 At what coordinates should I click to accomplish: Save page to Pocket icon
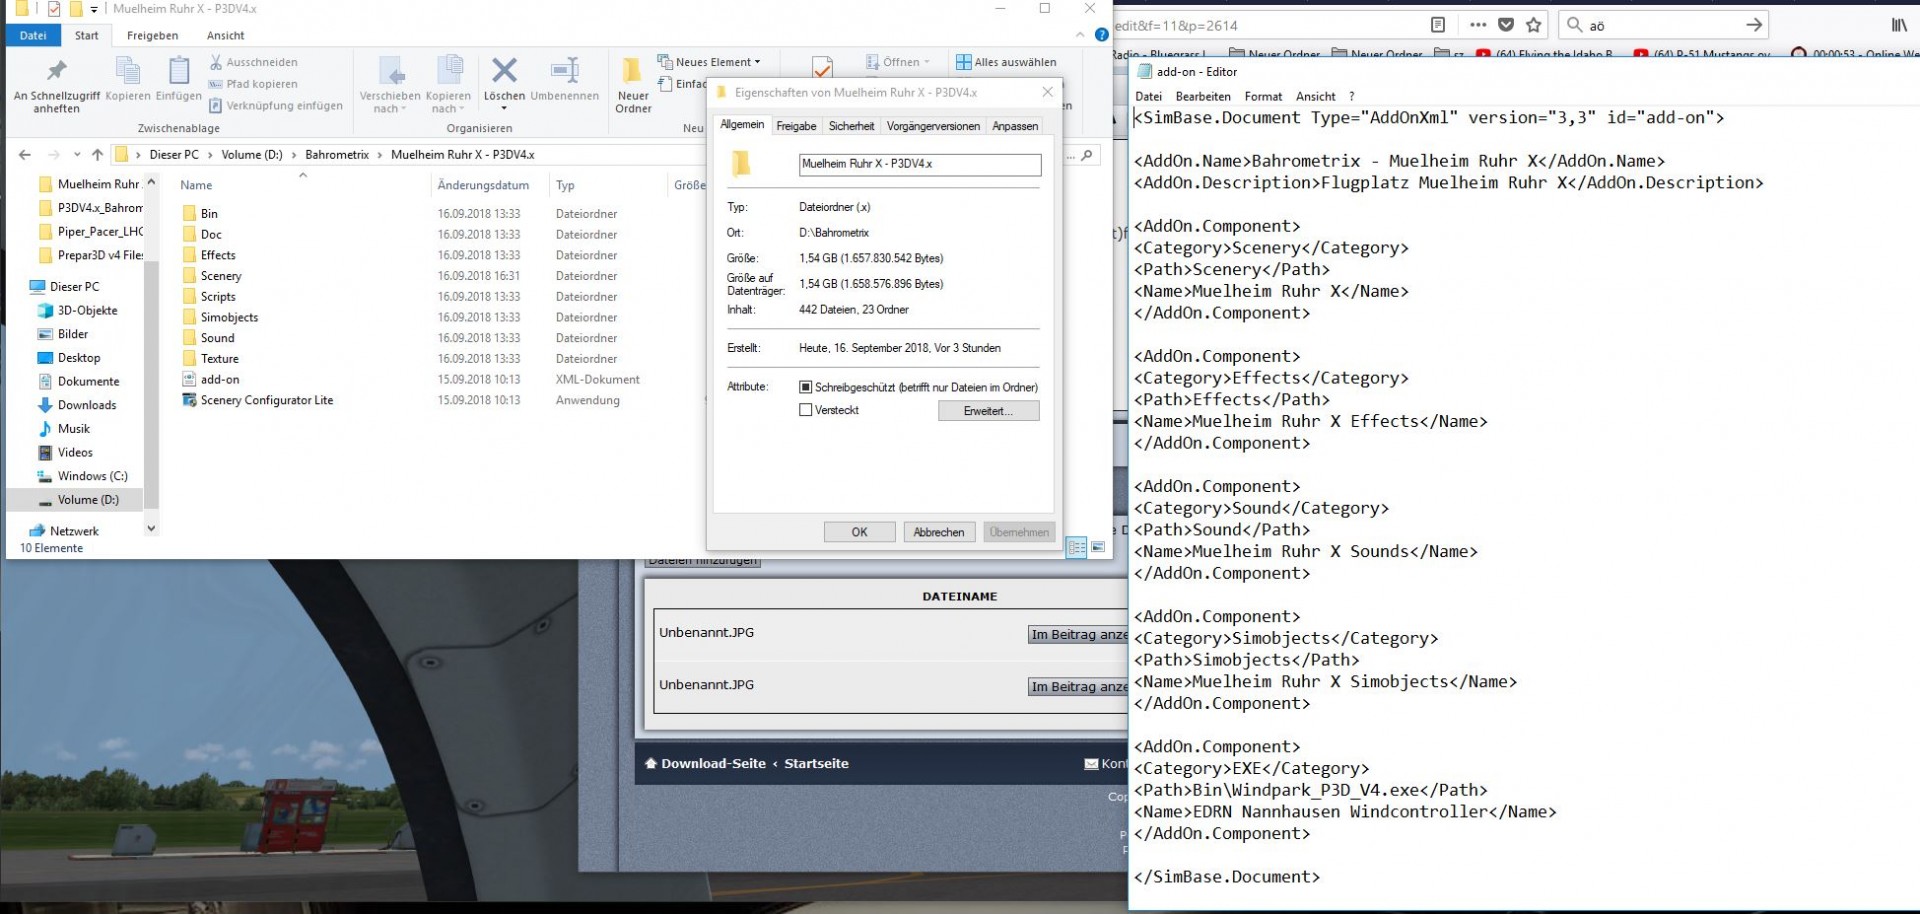point(1506,25)
